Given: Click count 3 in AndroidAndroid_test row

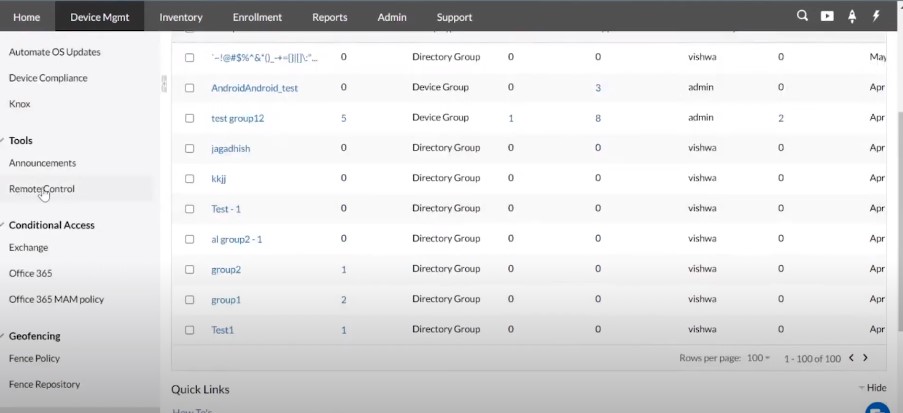Looking at the screenshot, I should 598,88.
